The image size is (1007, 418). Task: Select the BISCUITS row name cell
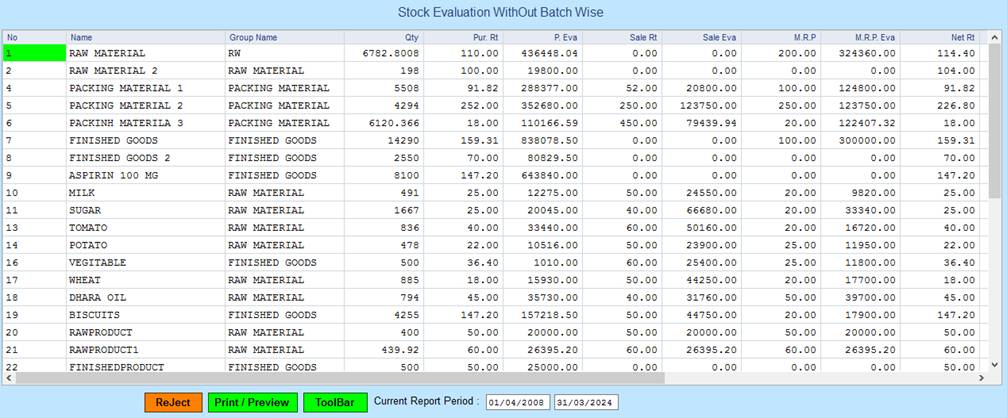94,313
